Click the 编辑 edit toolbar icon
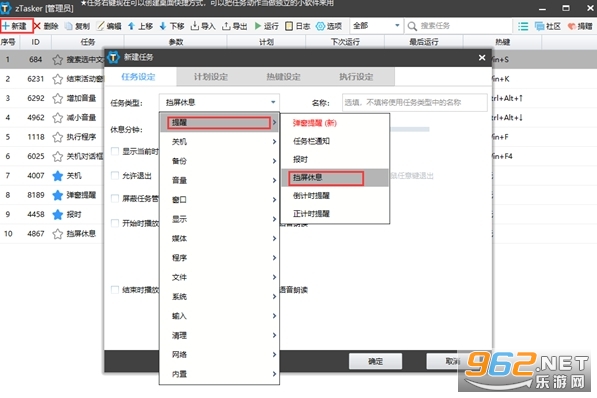The image size is (597, 398). coord(101,26)
